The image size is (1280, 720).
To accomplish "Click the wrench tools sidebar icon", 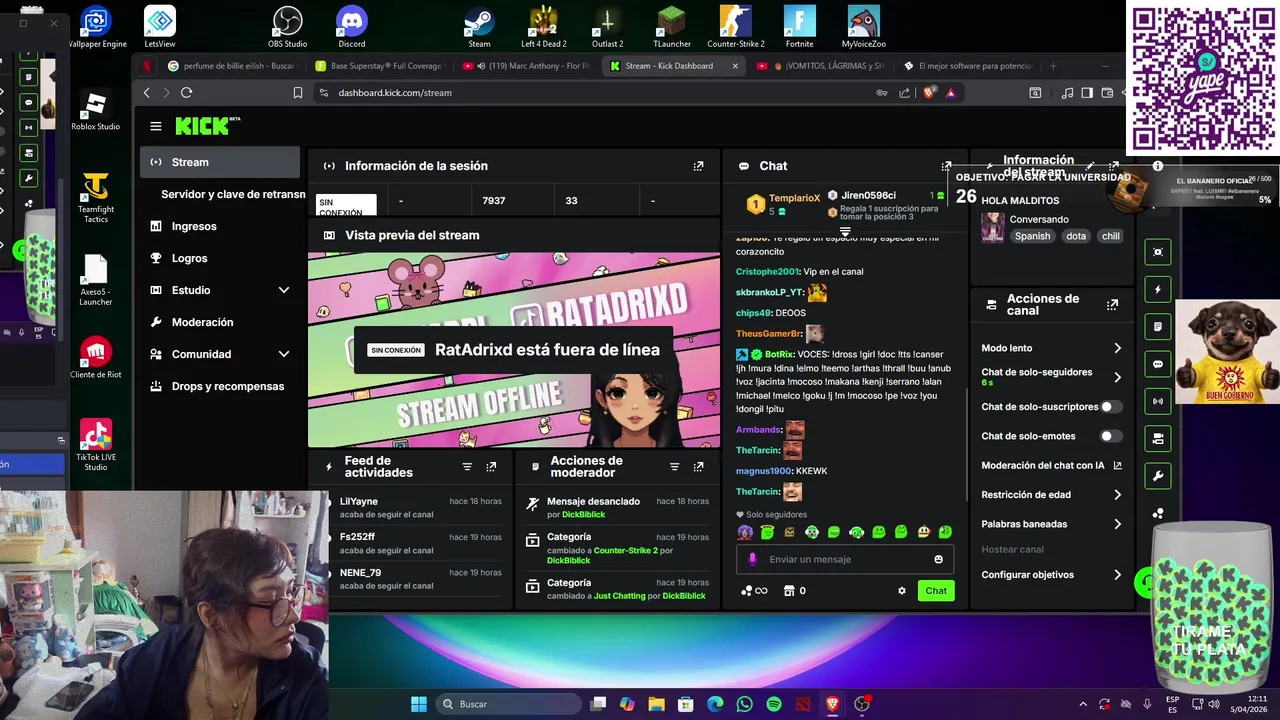I will coord(1158,476).
